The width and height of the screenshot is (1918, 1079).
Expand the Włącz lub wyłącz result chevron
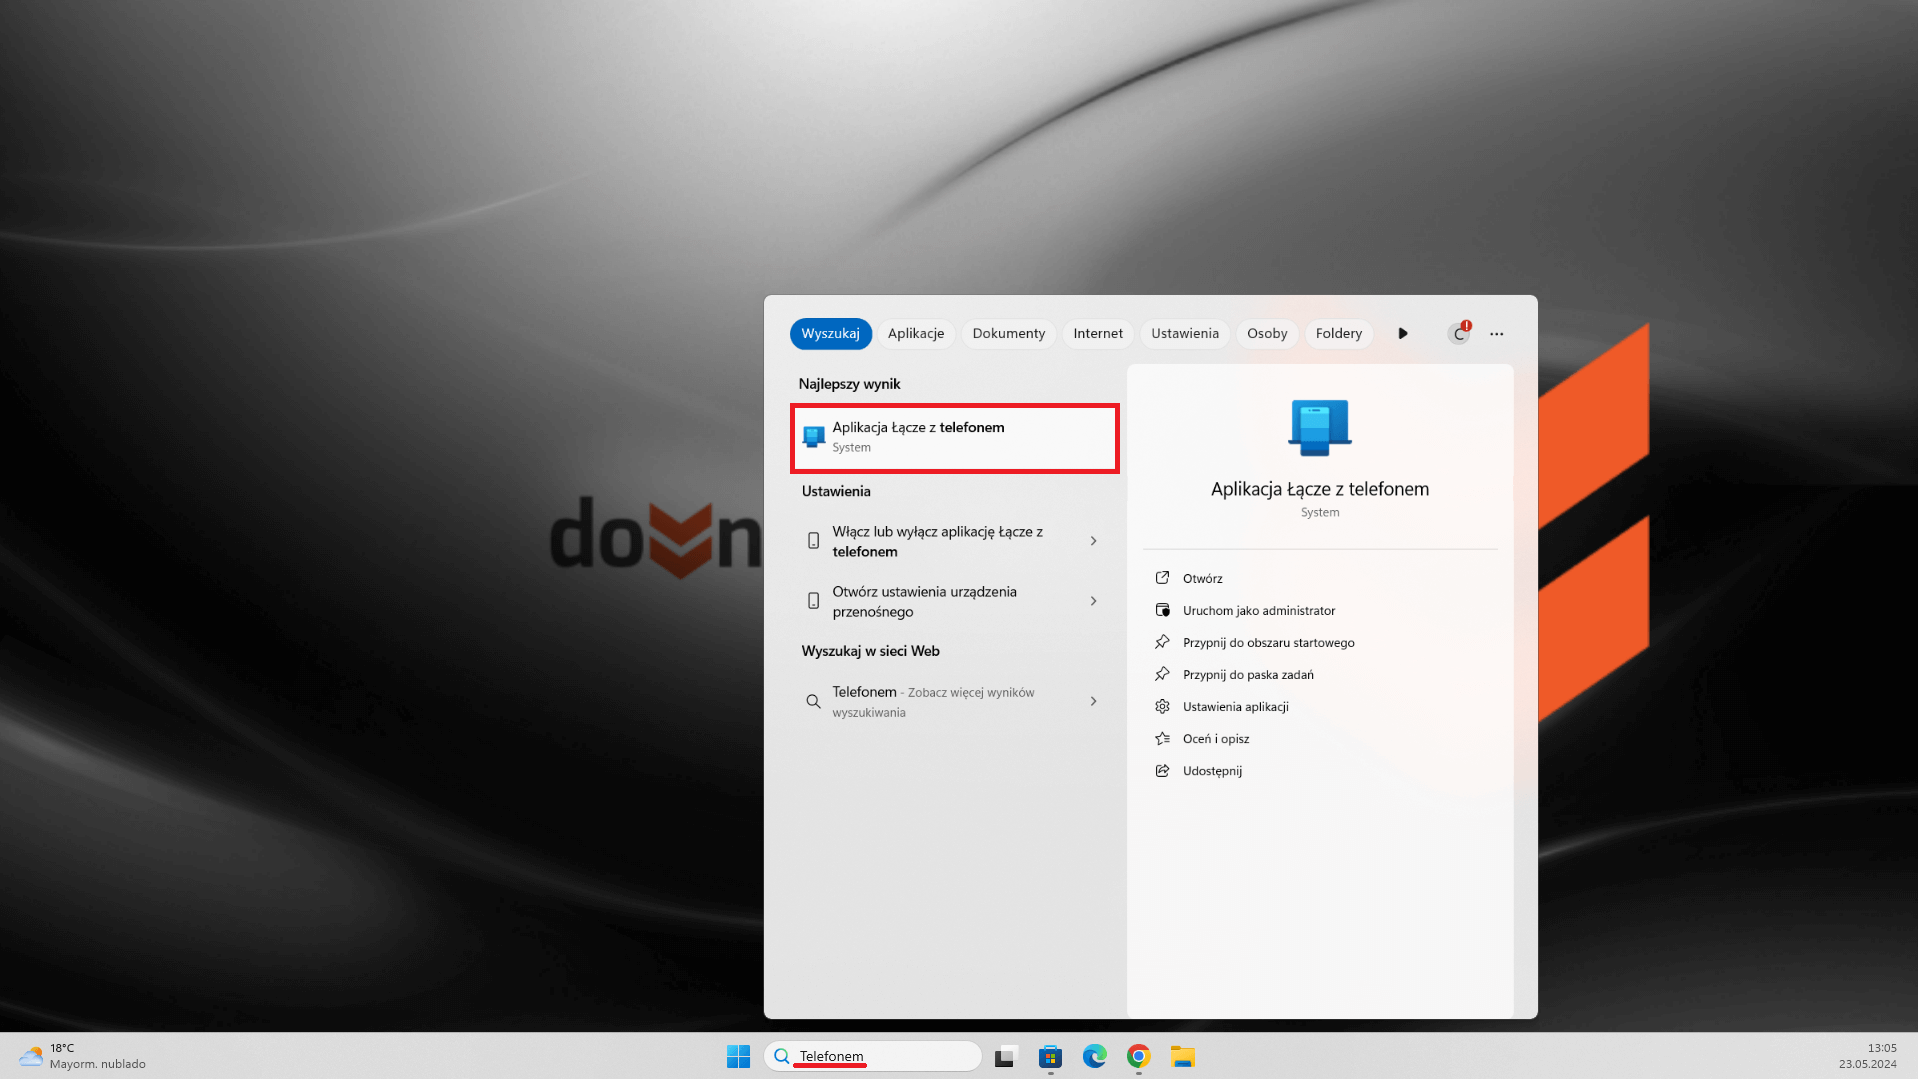1093,541
